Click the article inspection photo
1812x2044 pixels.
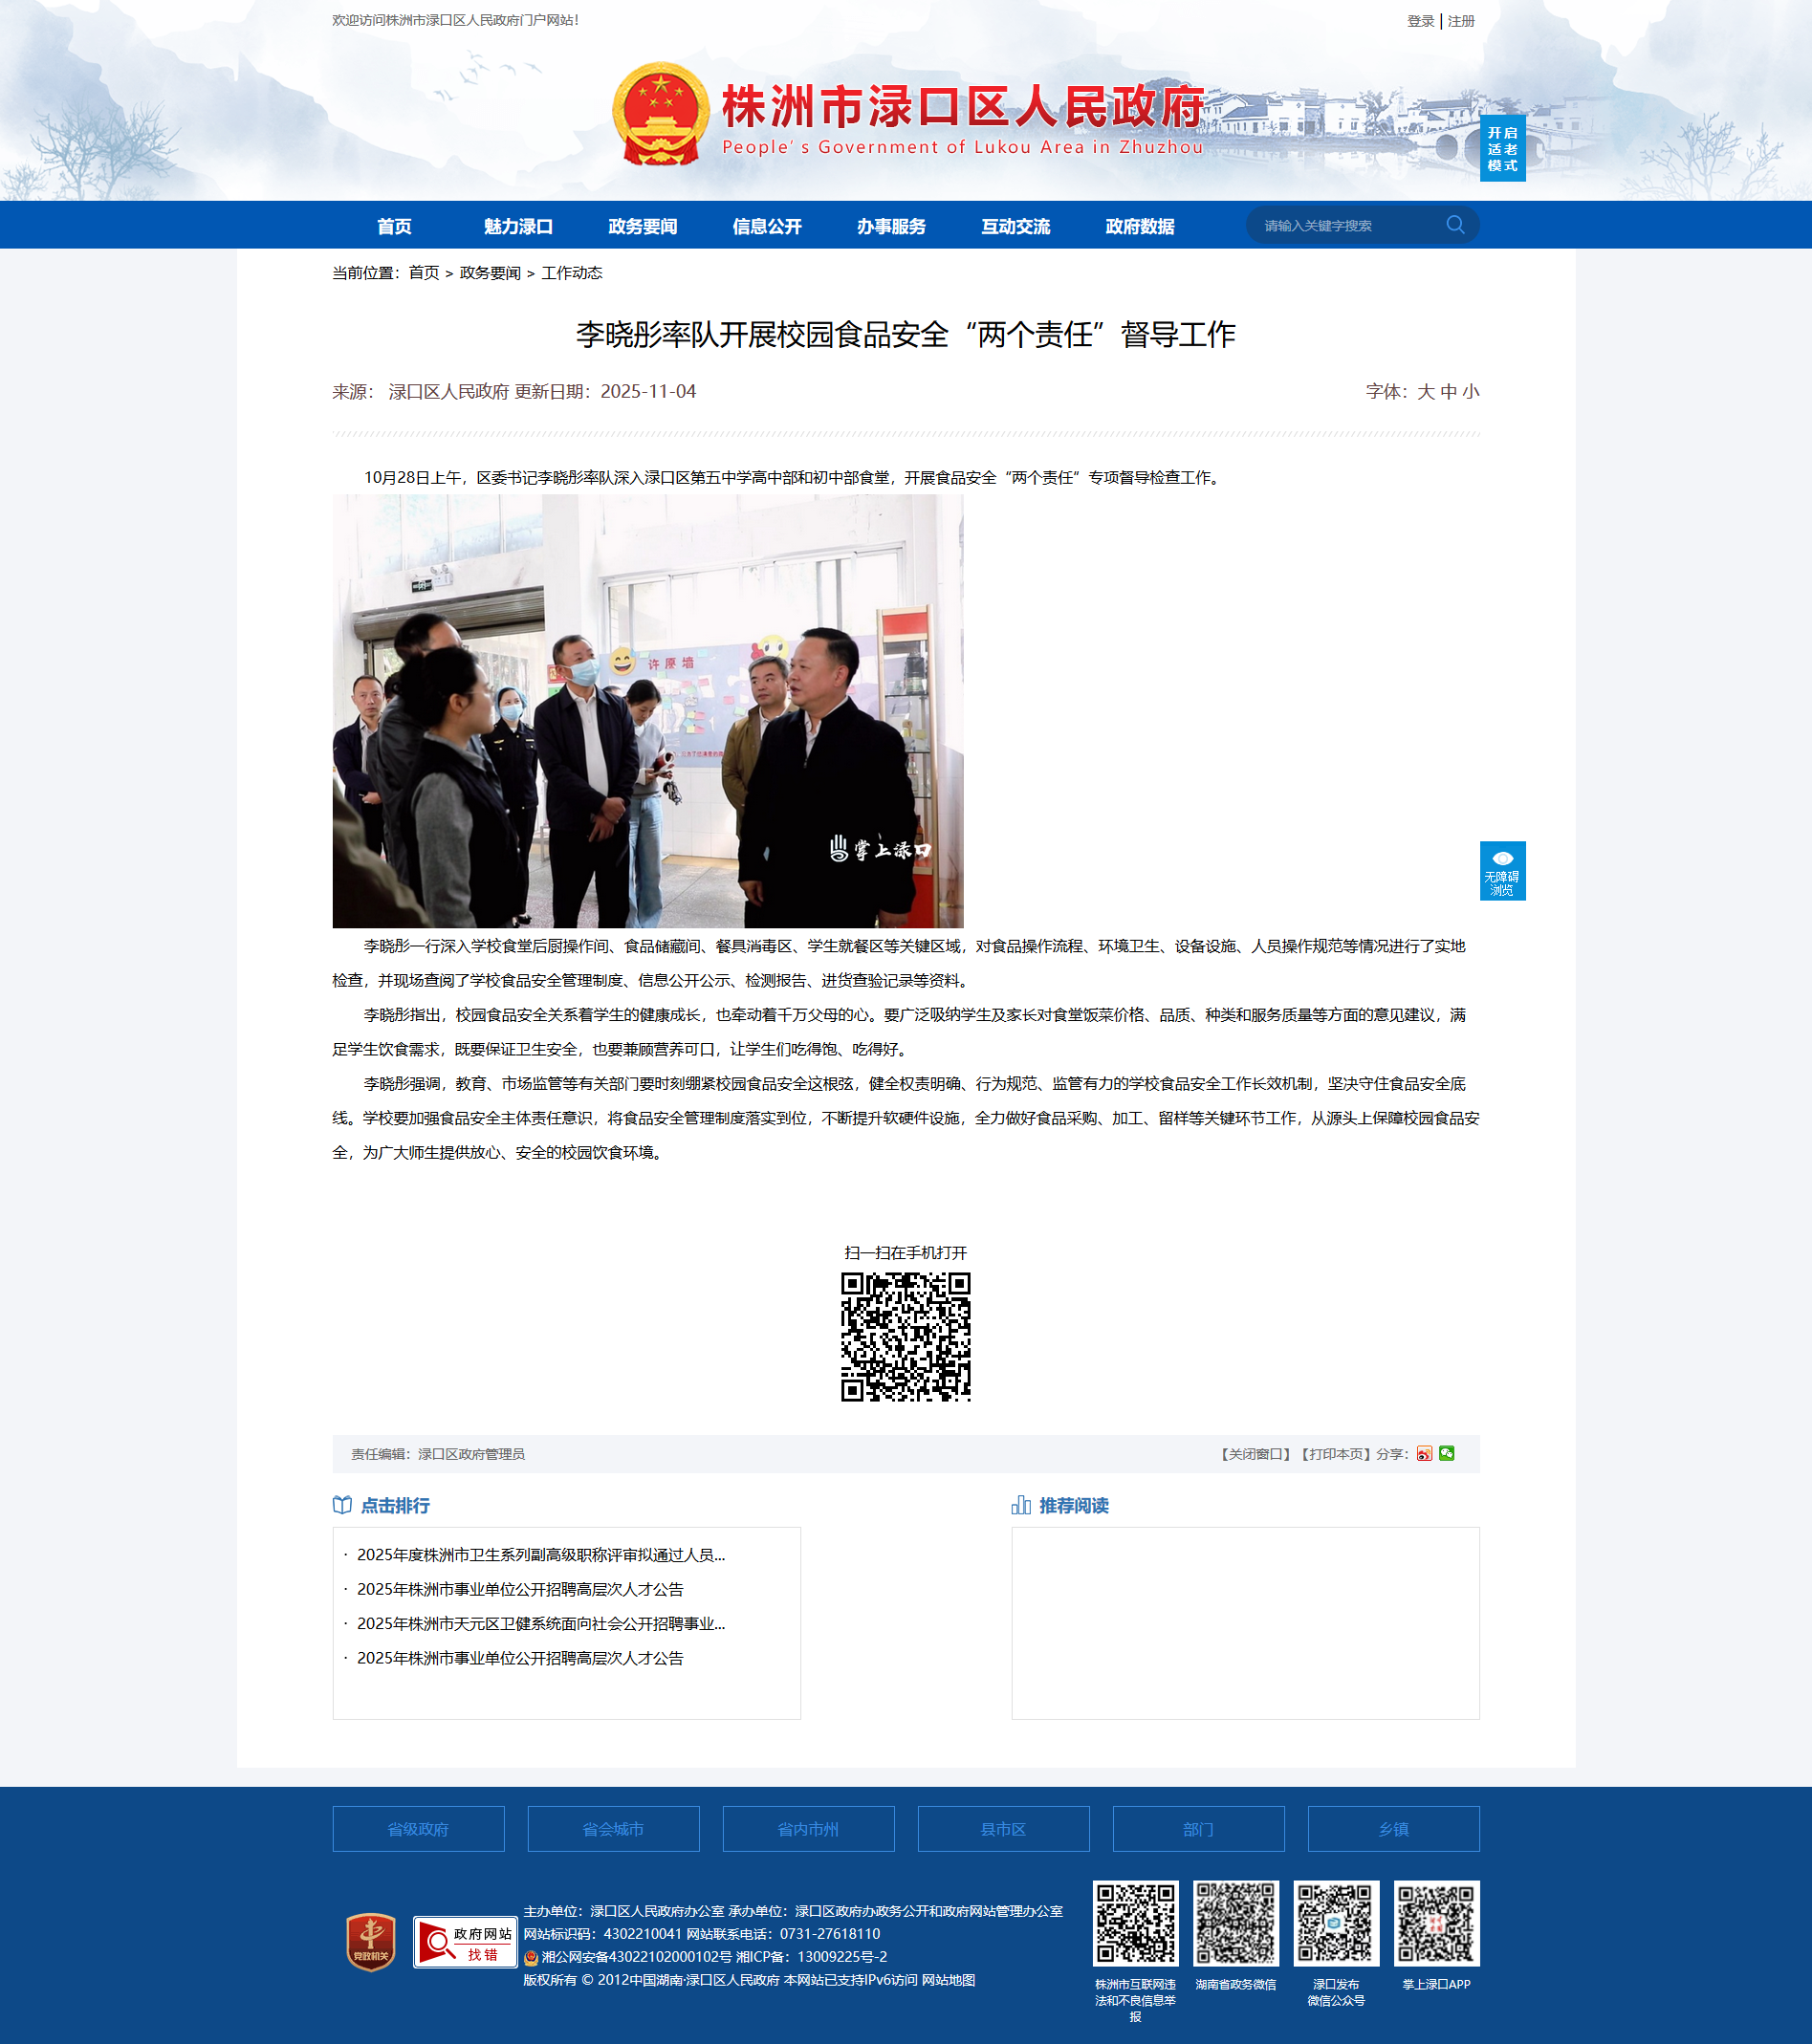pos(648,711)
